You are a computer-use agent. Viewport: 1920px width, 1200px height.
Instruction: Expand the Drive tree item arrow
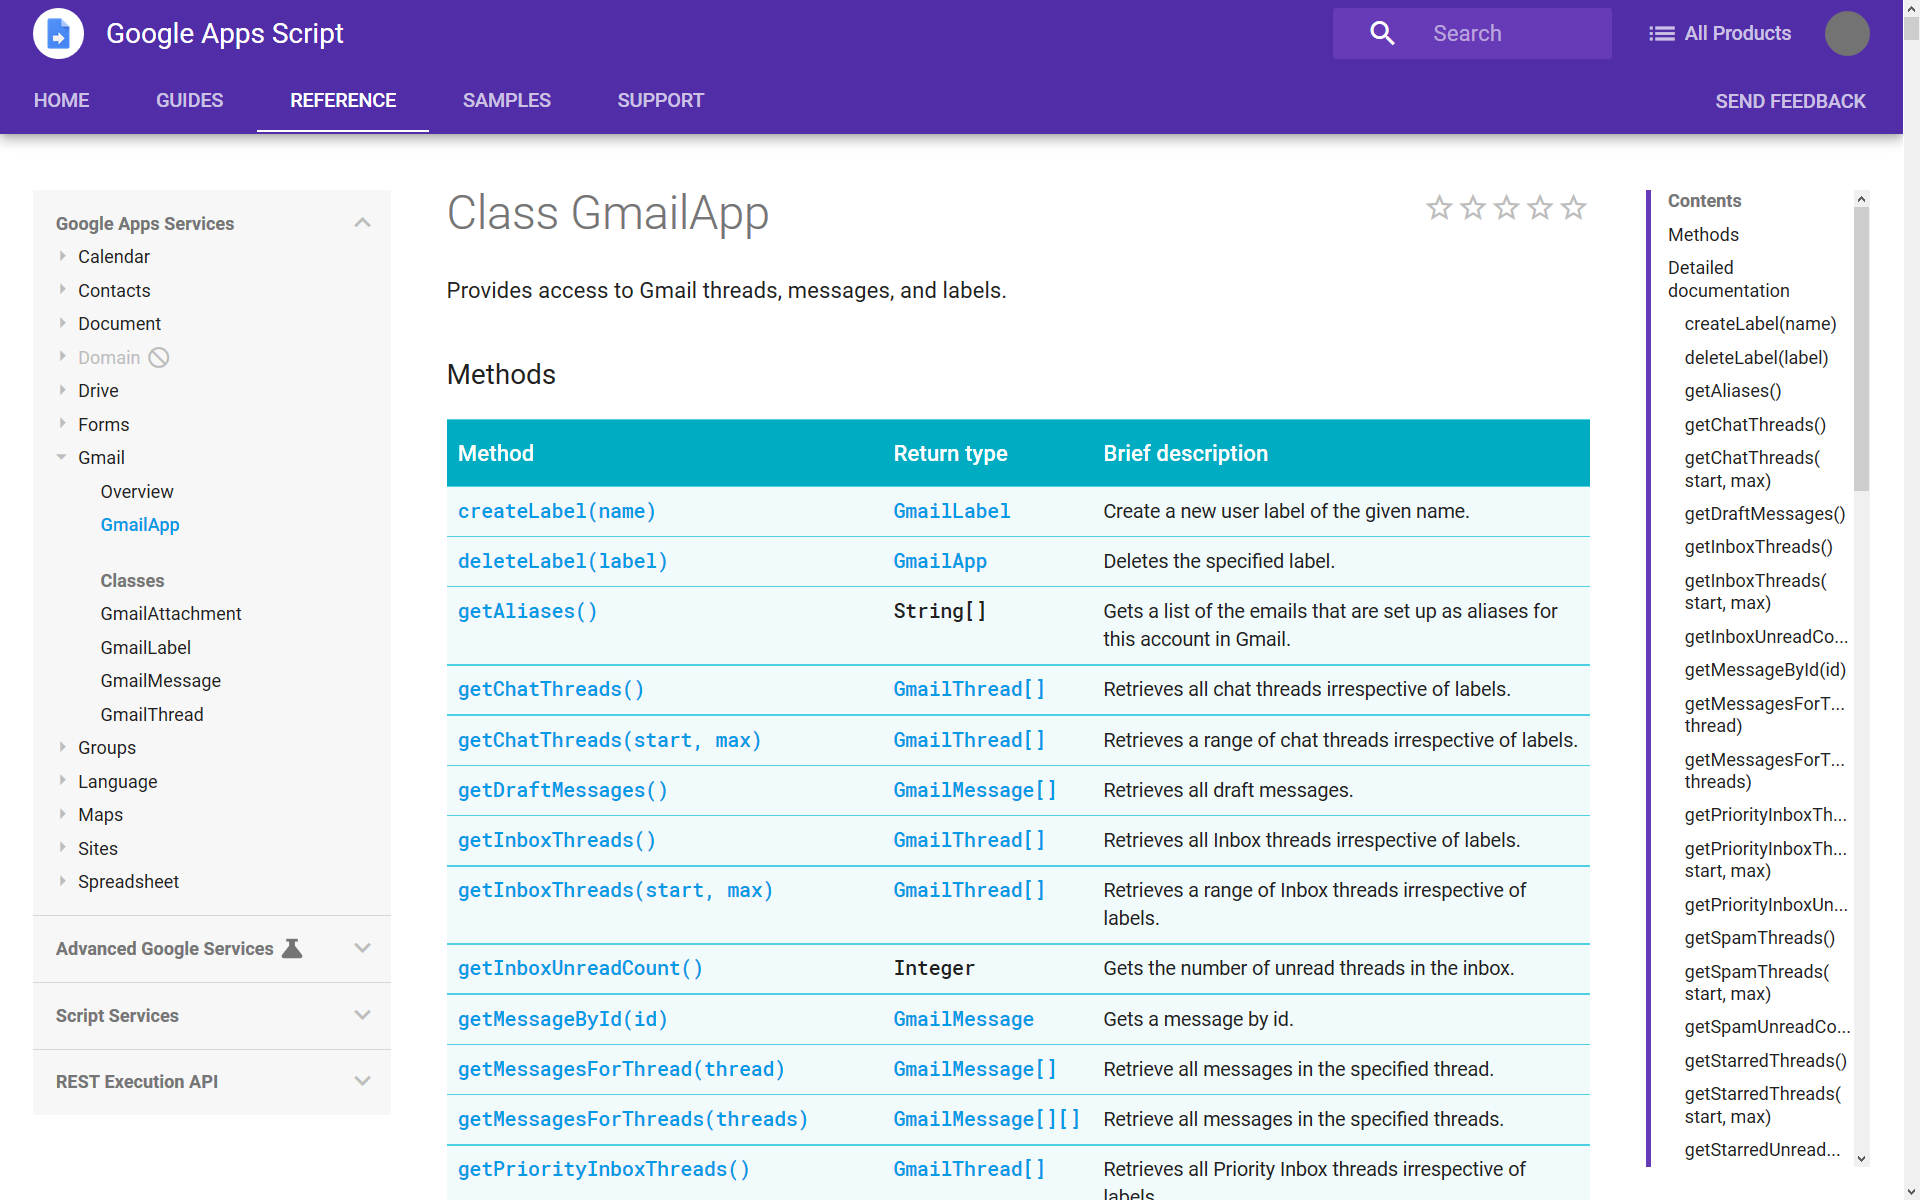pyautogui.click(x=62, y=390)
